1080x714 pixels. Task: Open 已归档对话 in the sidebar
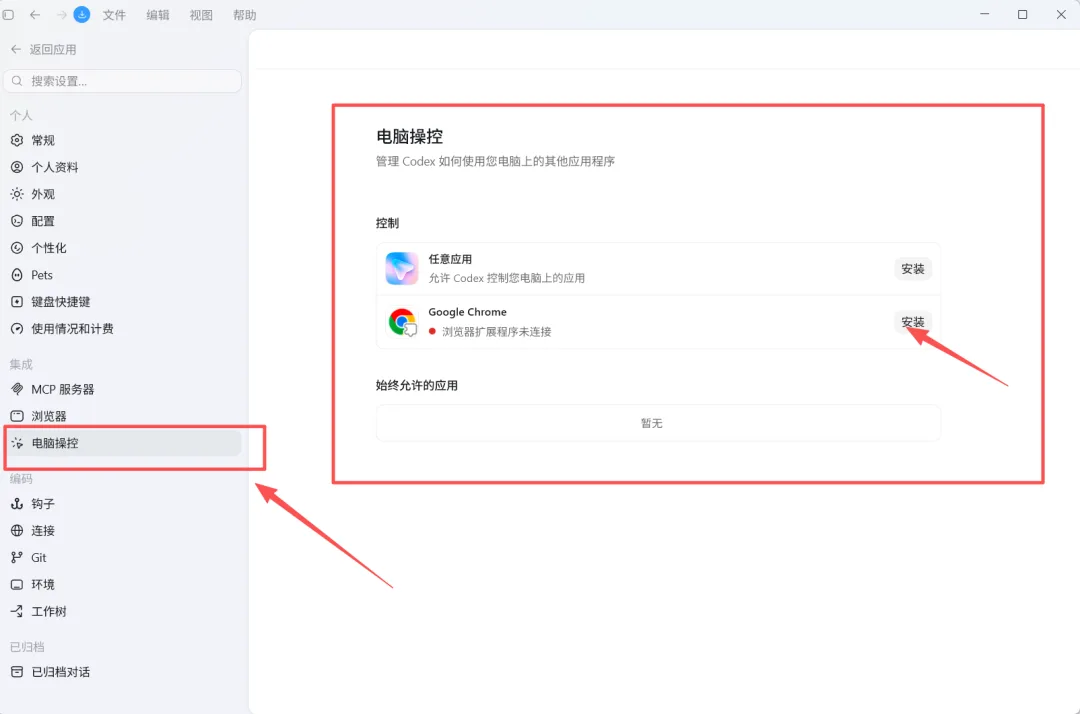point(123,672)
